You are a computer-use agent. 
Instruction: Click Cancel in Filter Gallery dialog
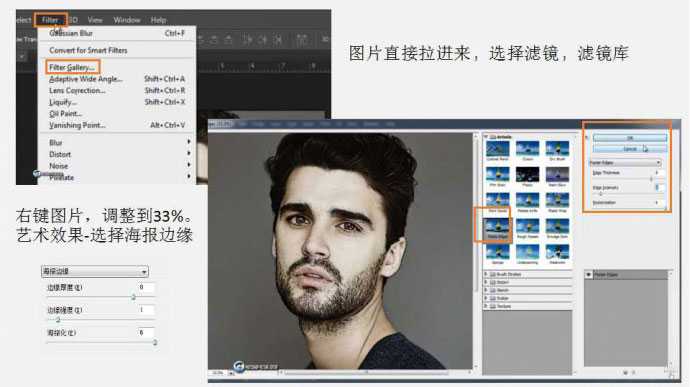pyautogui.click(x=630, y=149)
